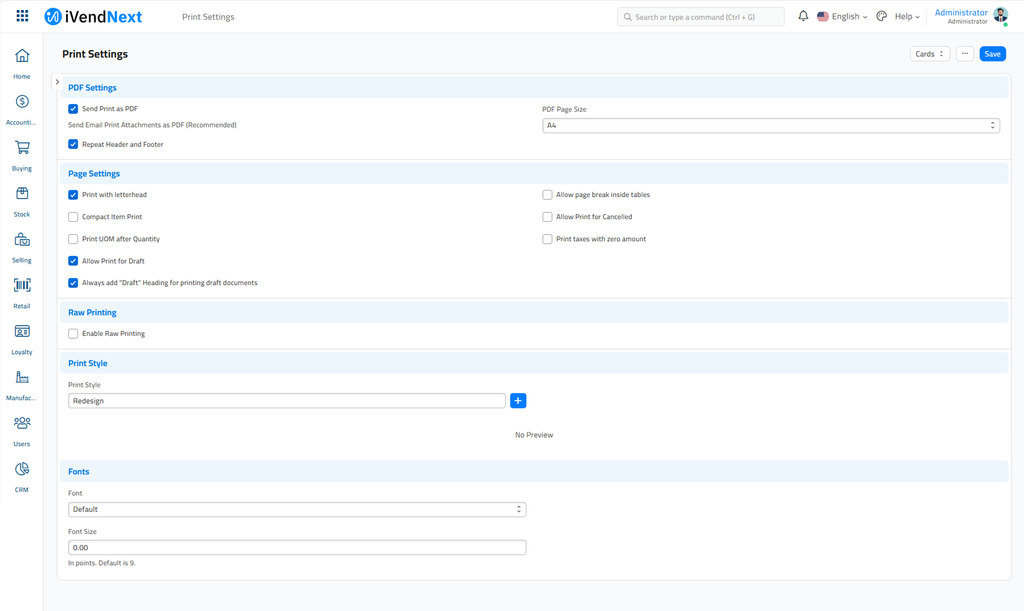Add a new Print Style with the plus button
Image resolution: width=1024 pixels, height=611 pixels.
click(x=518, y=400)
